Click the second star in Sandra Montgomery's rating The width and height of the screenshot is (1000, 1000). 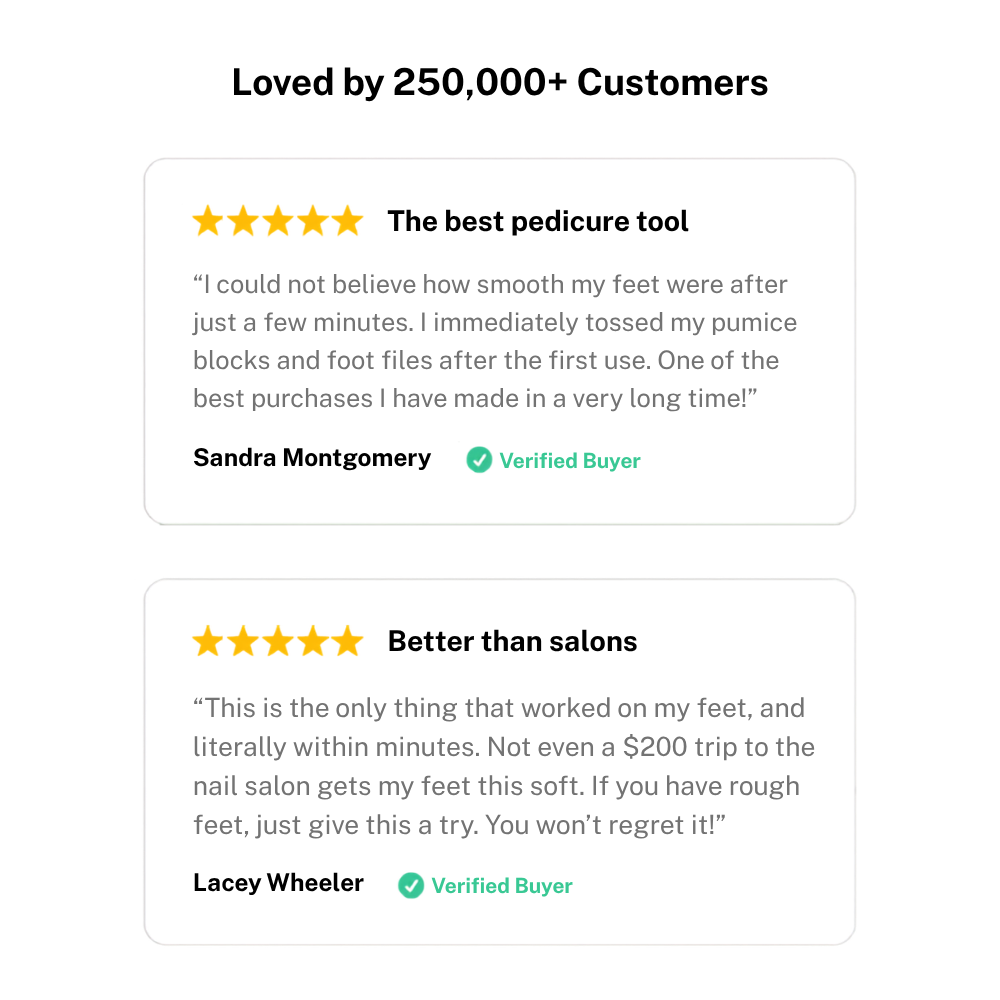[x=244, y=221]
